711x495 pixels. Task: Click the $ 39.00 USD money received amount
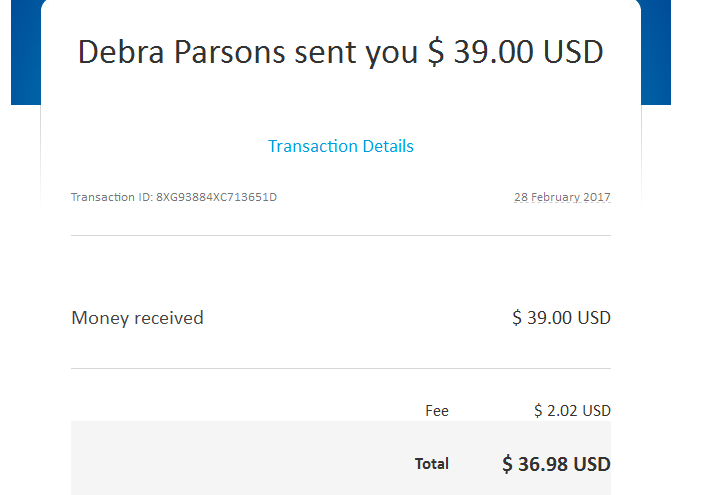point(561,318)
